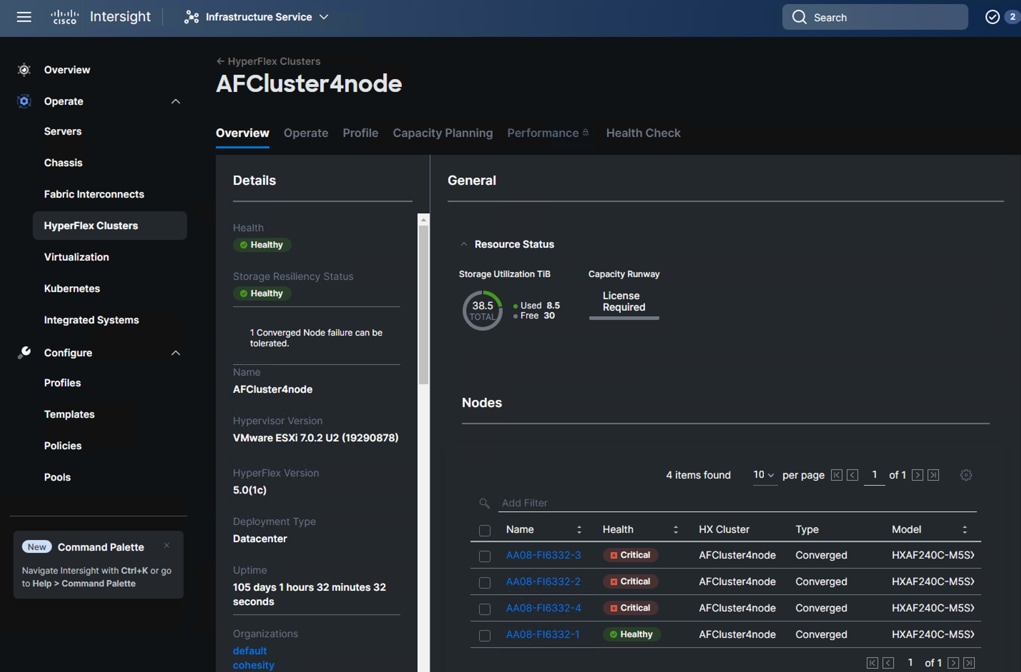Open the requests checkmark icon in header
1021x672 pixels.
pyautogui.click(x=992, y=17)
